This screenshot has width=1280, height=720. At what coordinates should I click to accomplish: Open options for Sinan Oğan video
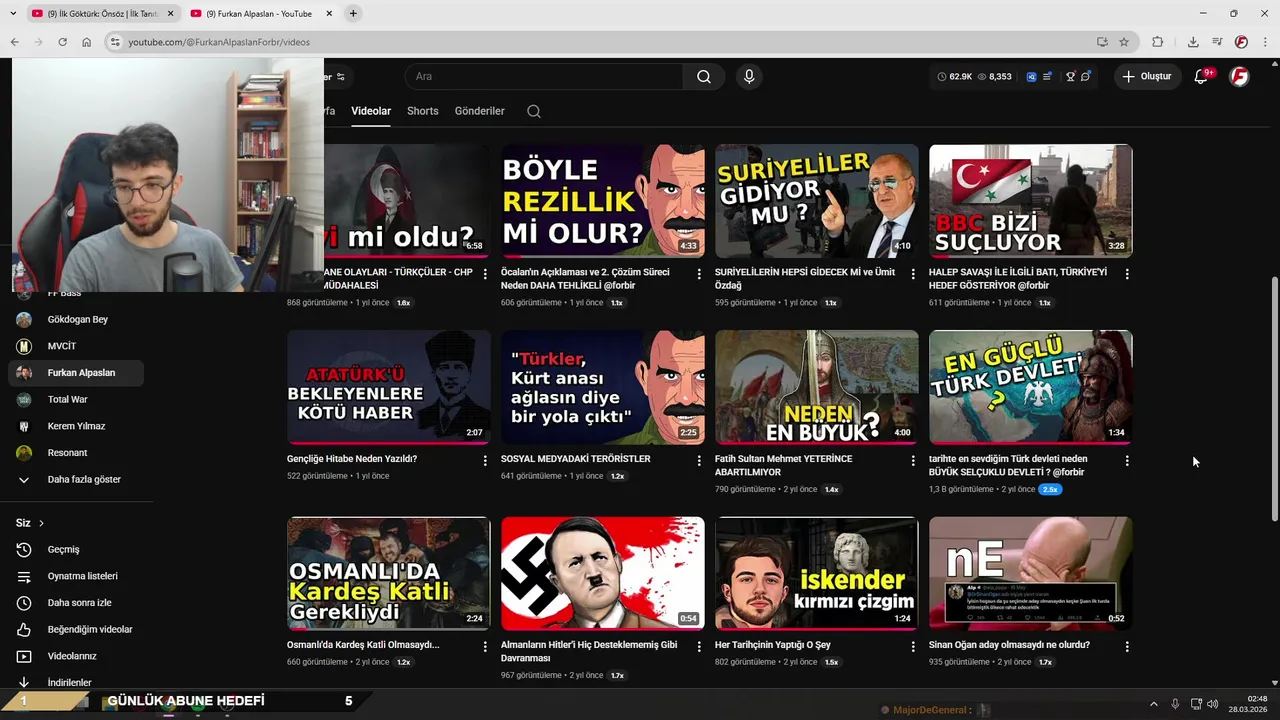pos(1127,647)
